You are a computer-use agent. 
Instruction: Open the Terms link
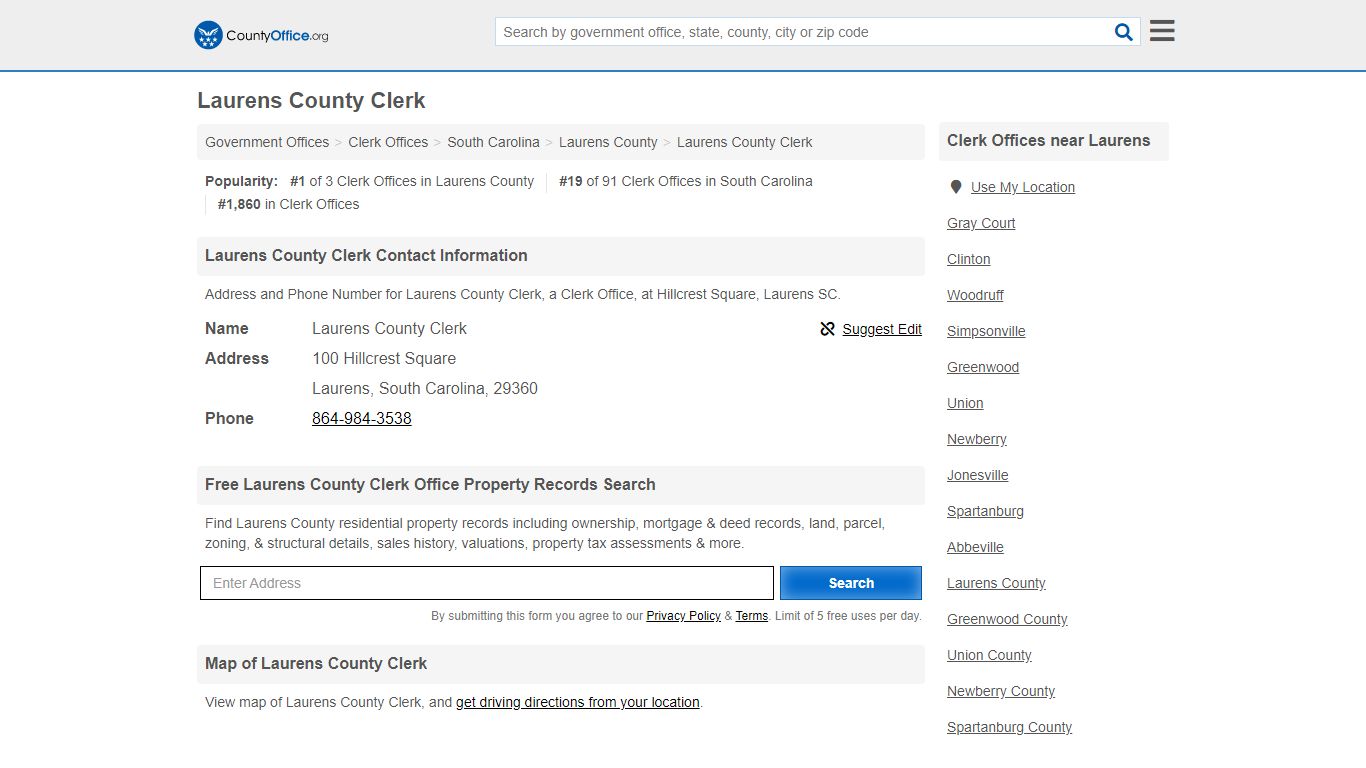752,616
